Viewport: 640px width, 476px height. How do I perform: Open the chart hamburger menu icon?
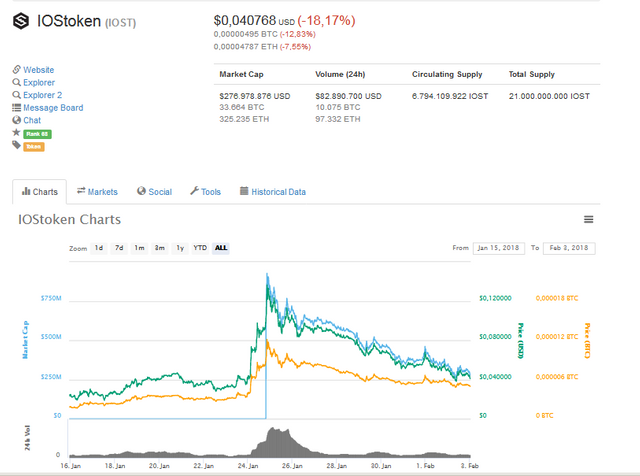pos(588,220)
